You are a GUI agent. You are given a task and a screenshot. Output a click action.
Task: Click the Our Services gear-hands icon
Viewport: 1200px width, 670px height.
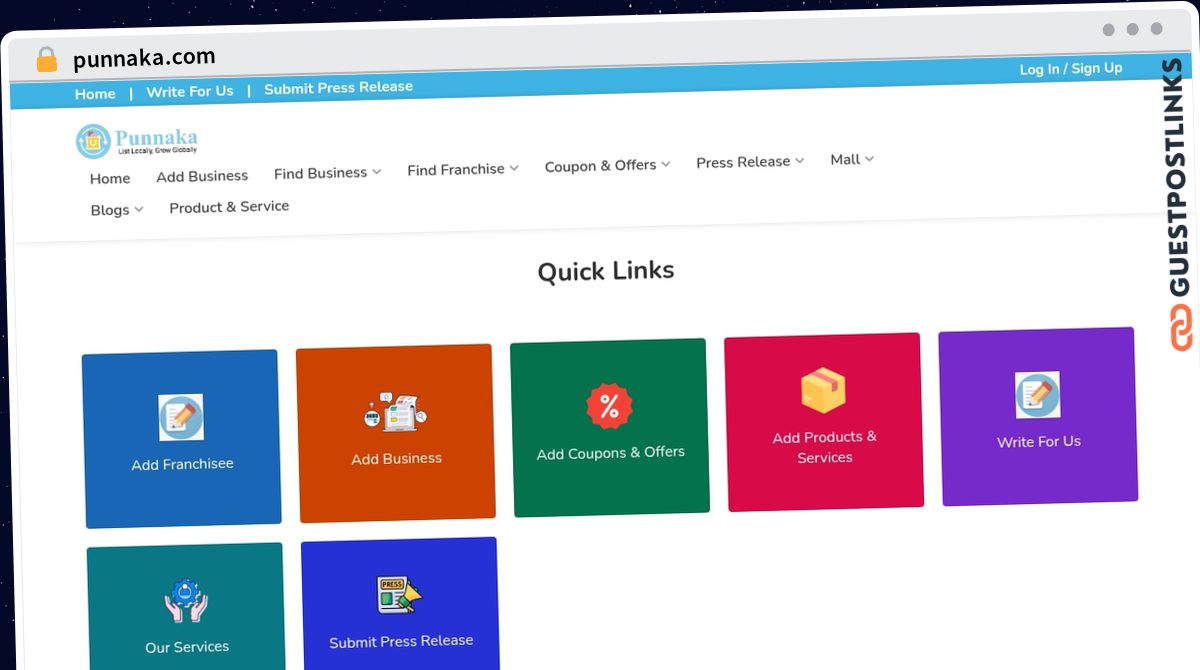[x=186, y=600]
